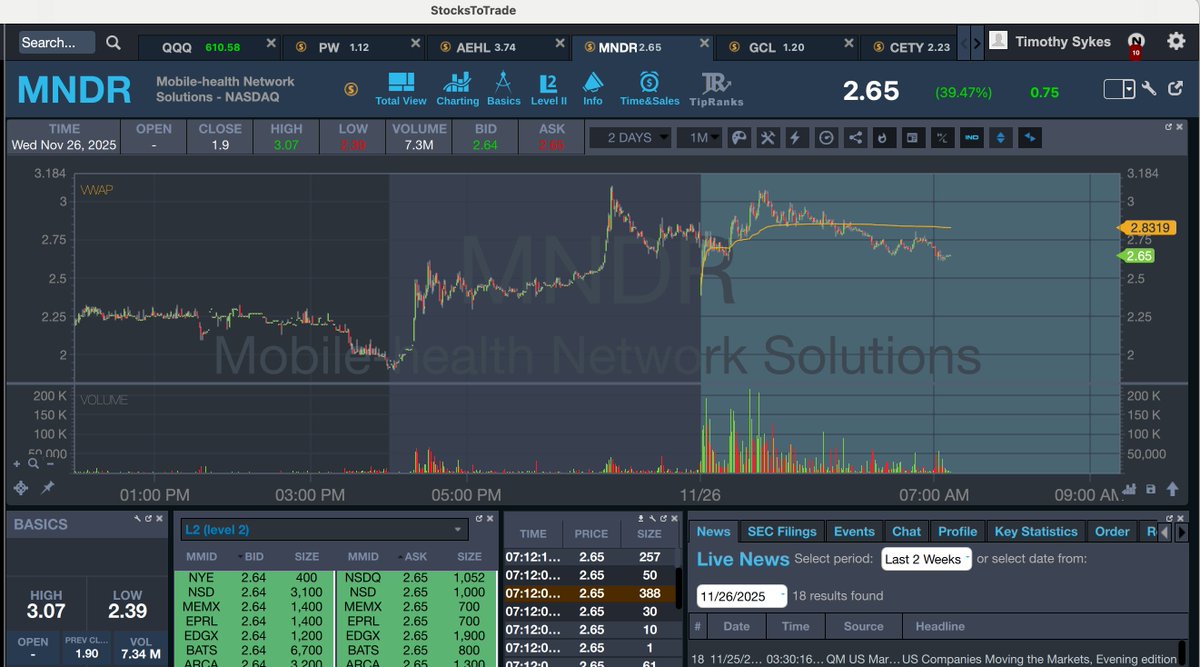
Task: Open the 2 DAYS timeframe dropdown
Action: point(630,137)
